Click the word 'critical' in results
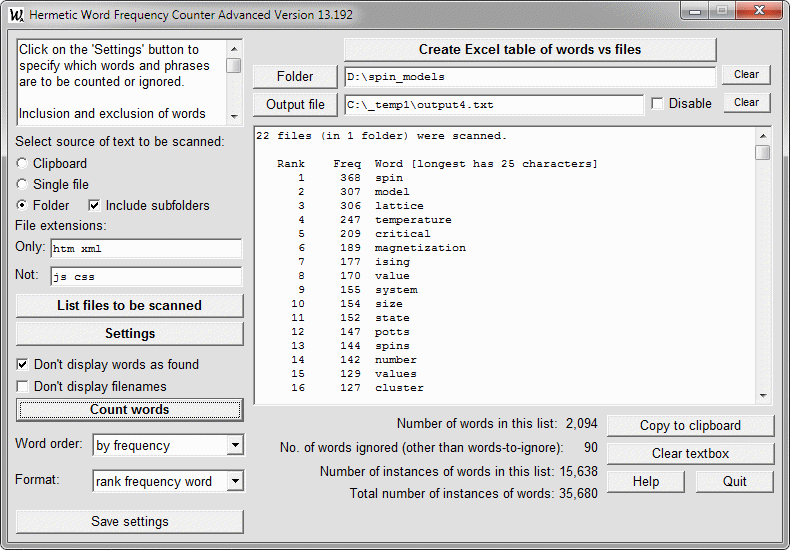The height and width of the screenshot is (550, 790). (x=403, y=234)
